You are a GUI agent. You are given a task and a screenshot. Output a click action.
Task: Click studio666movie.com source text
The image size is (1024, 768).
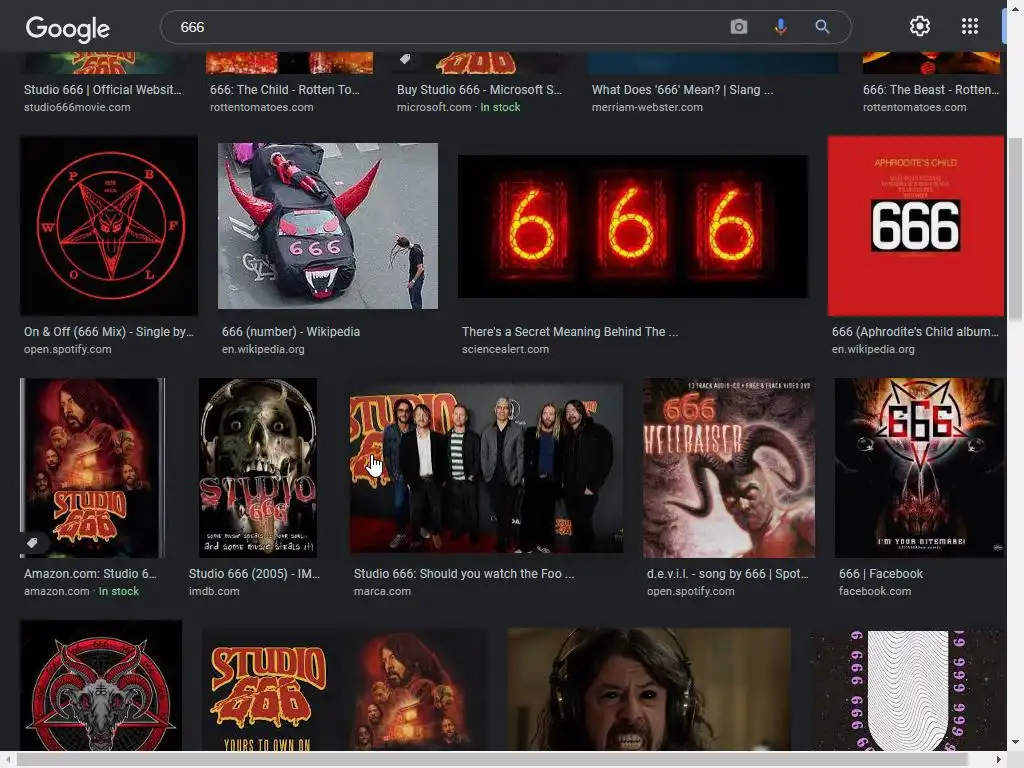pos(77,107)
